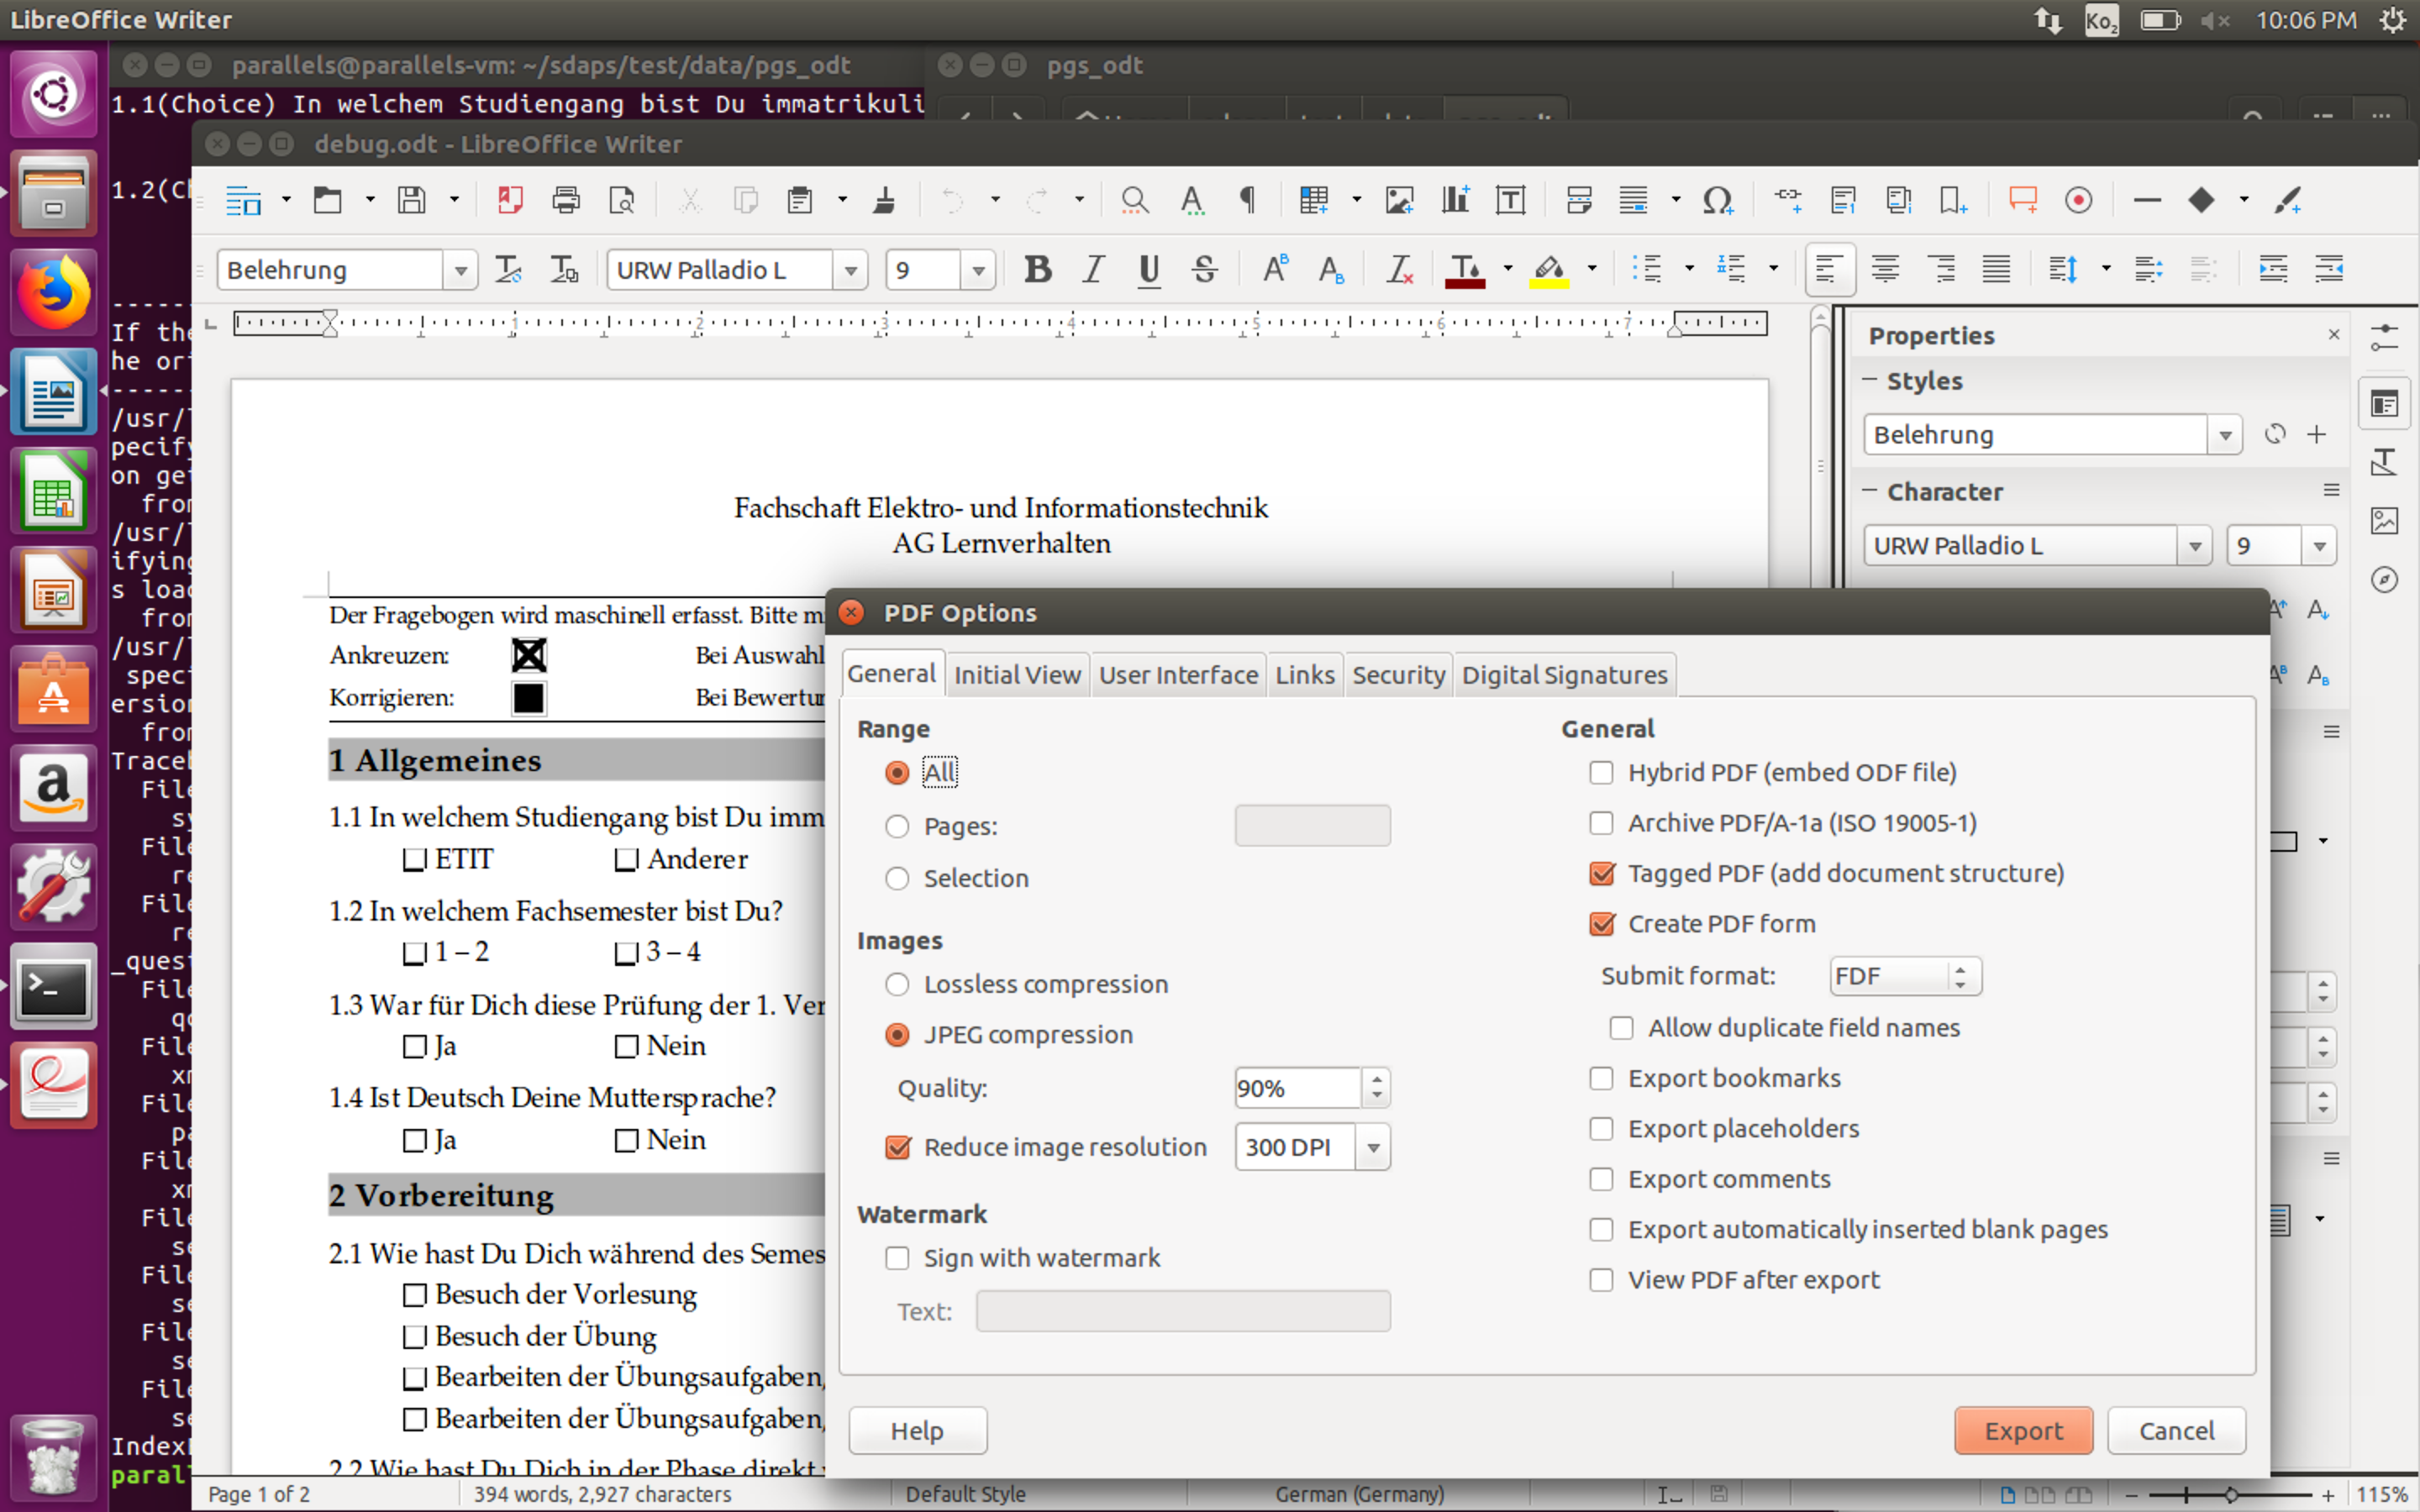Open Find & Replace magnifier icon
The width and height of the screenshot is (2420, 1512).
click(x=1134, y=200)
